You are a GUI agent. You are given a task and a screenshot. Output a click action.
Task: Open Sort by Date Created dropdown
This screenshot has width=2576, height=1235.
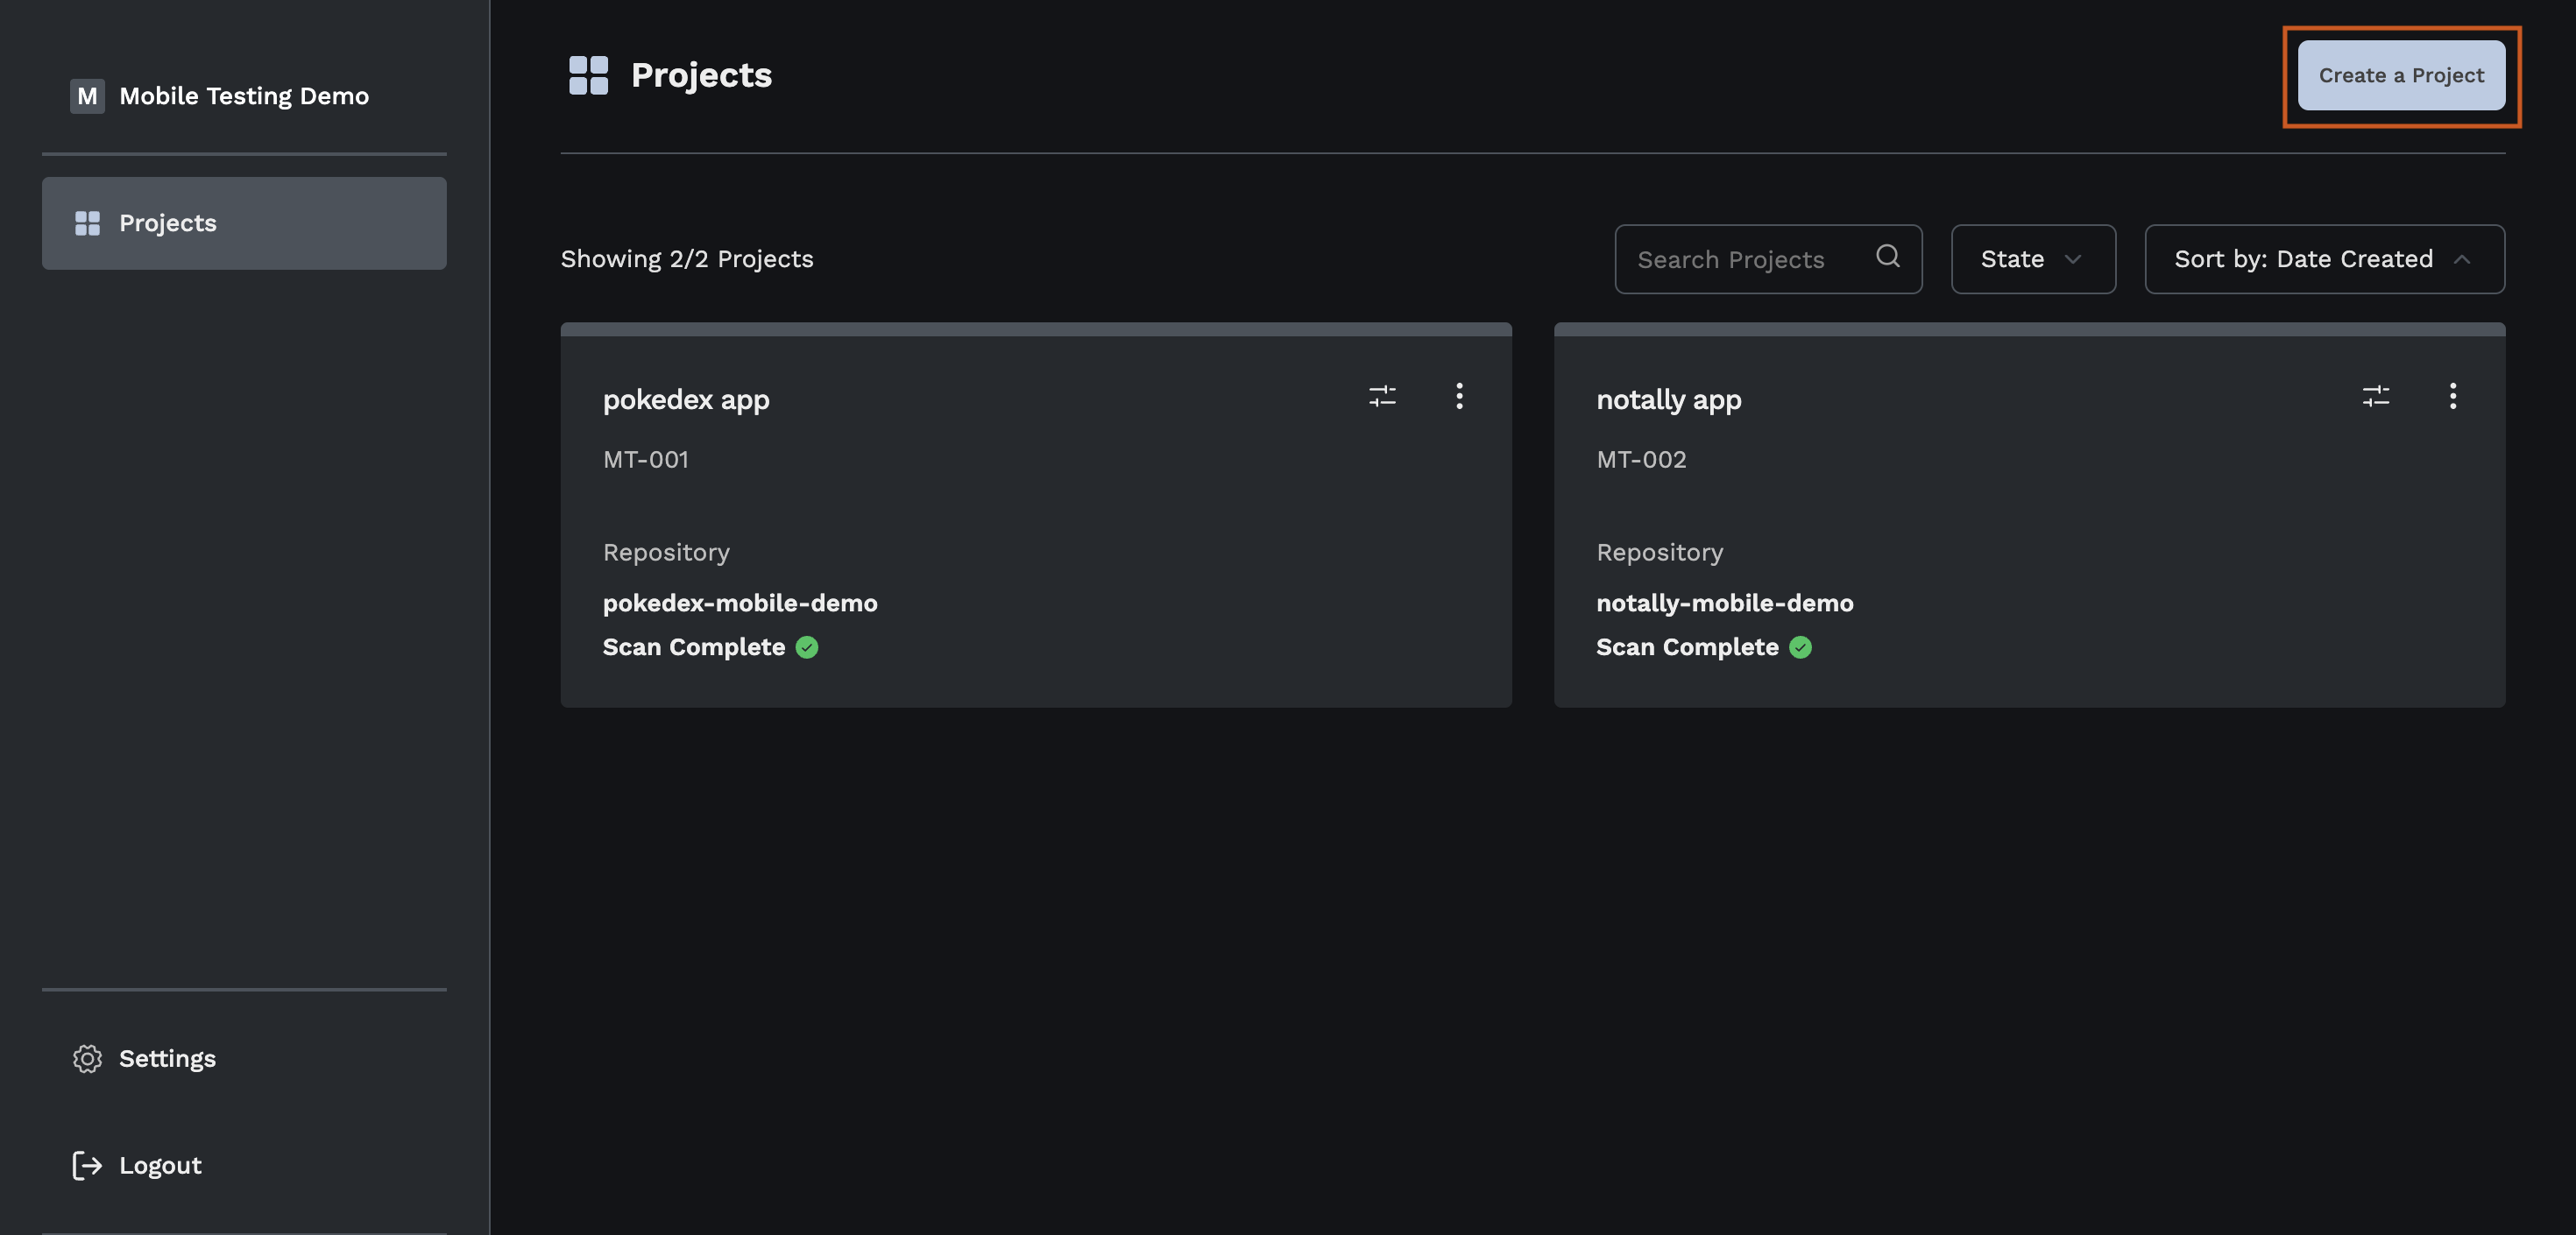pyautogui.click(x=2323, y=259)
